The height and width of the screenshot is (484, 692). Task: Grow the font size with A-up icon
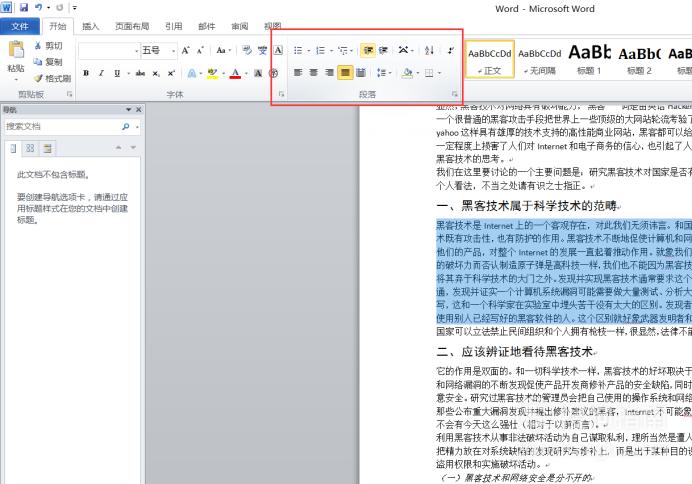pyautogui.click(x=186, y=50)
